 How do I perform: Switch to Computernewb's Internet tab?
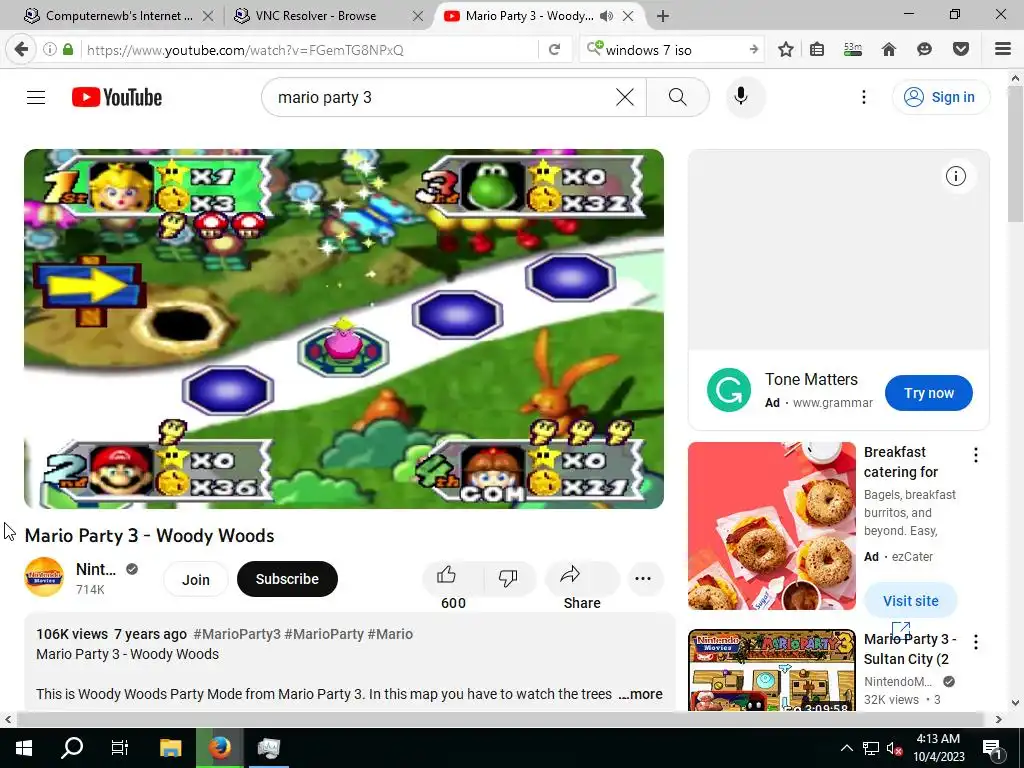[x=119, y=16]
